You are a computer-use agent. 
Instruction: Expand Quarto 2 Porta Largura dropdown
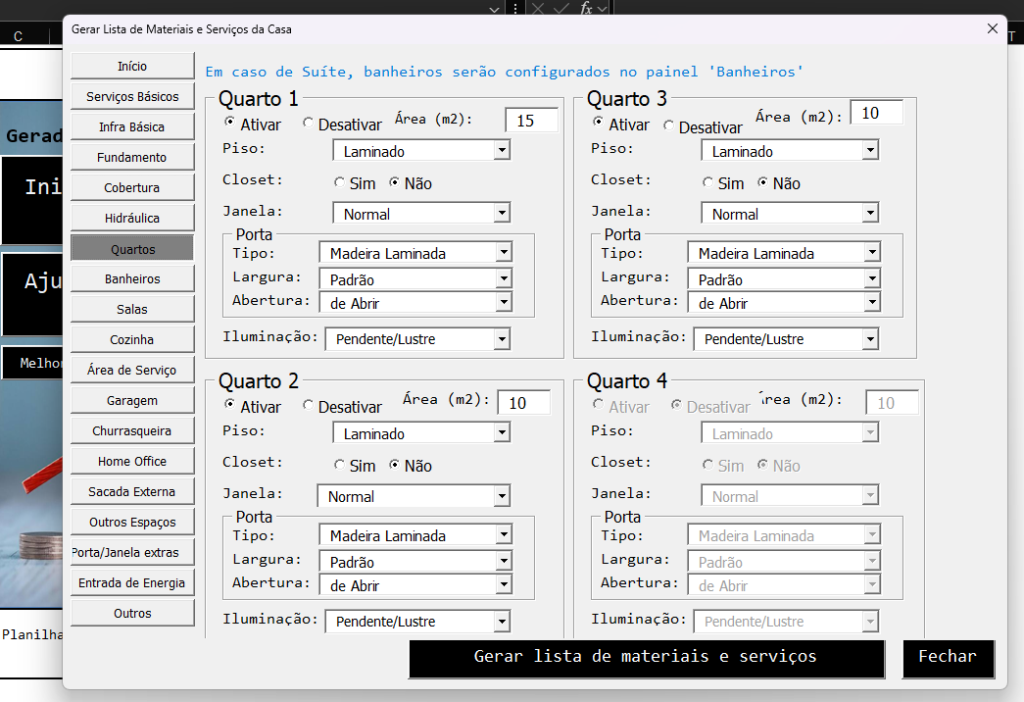(x=504, y=561)
